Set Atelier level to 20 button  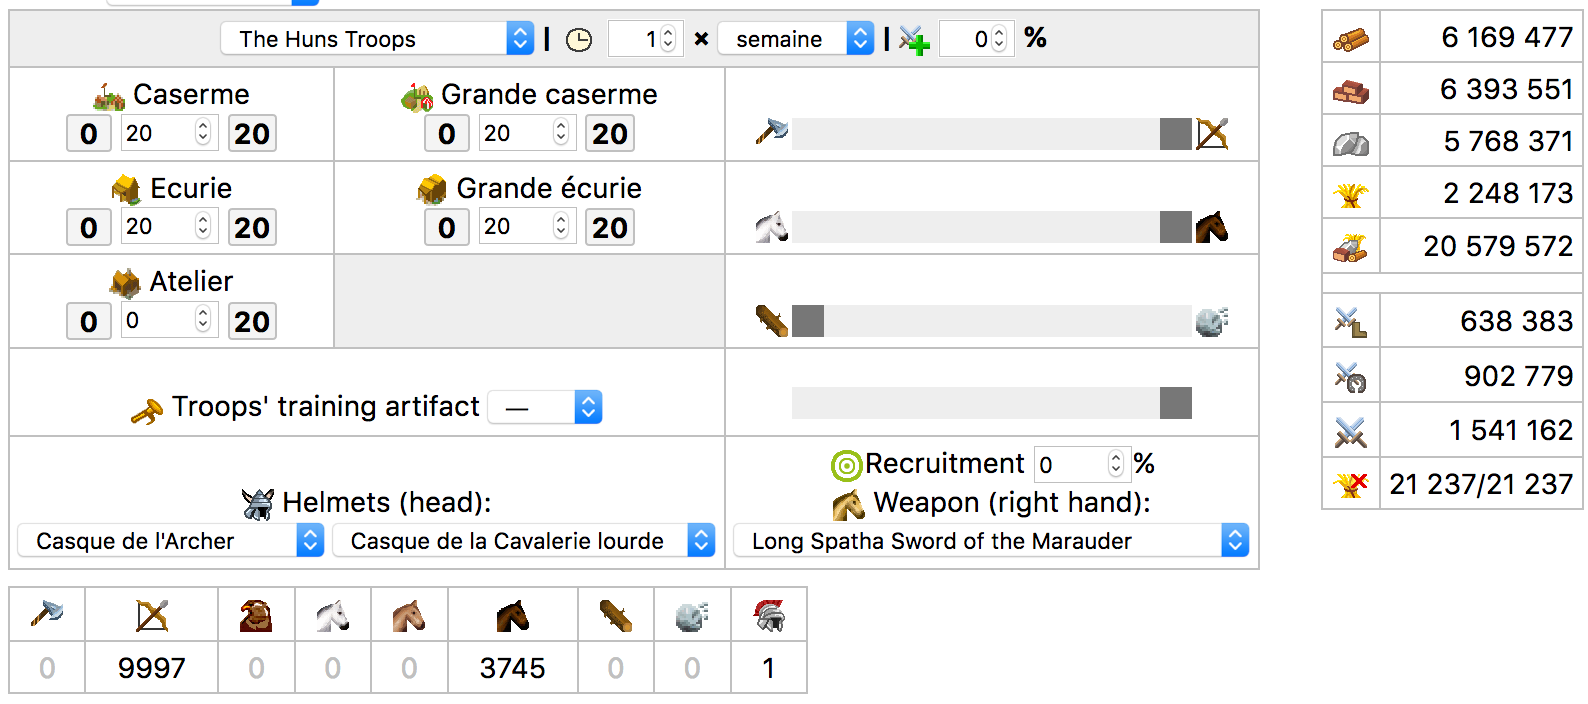(x=252, y=321)
